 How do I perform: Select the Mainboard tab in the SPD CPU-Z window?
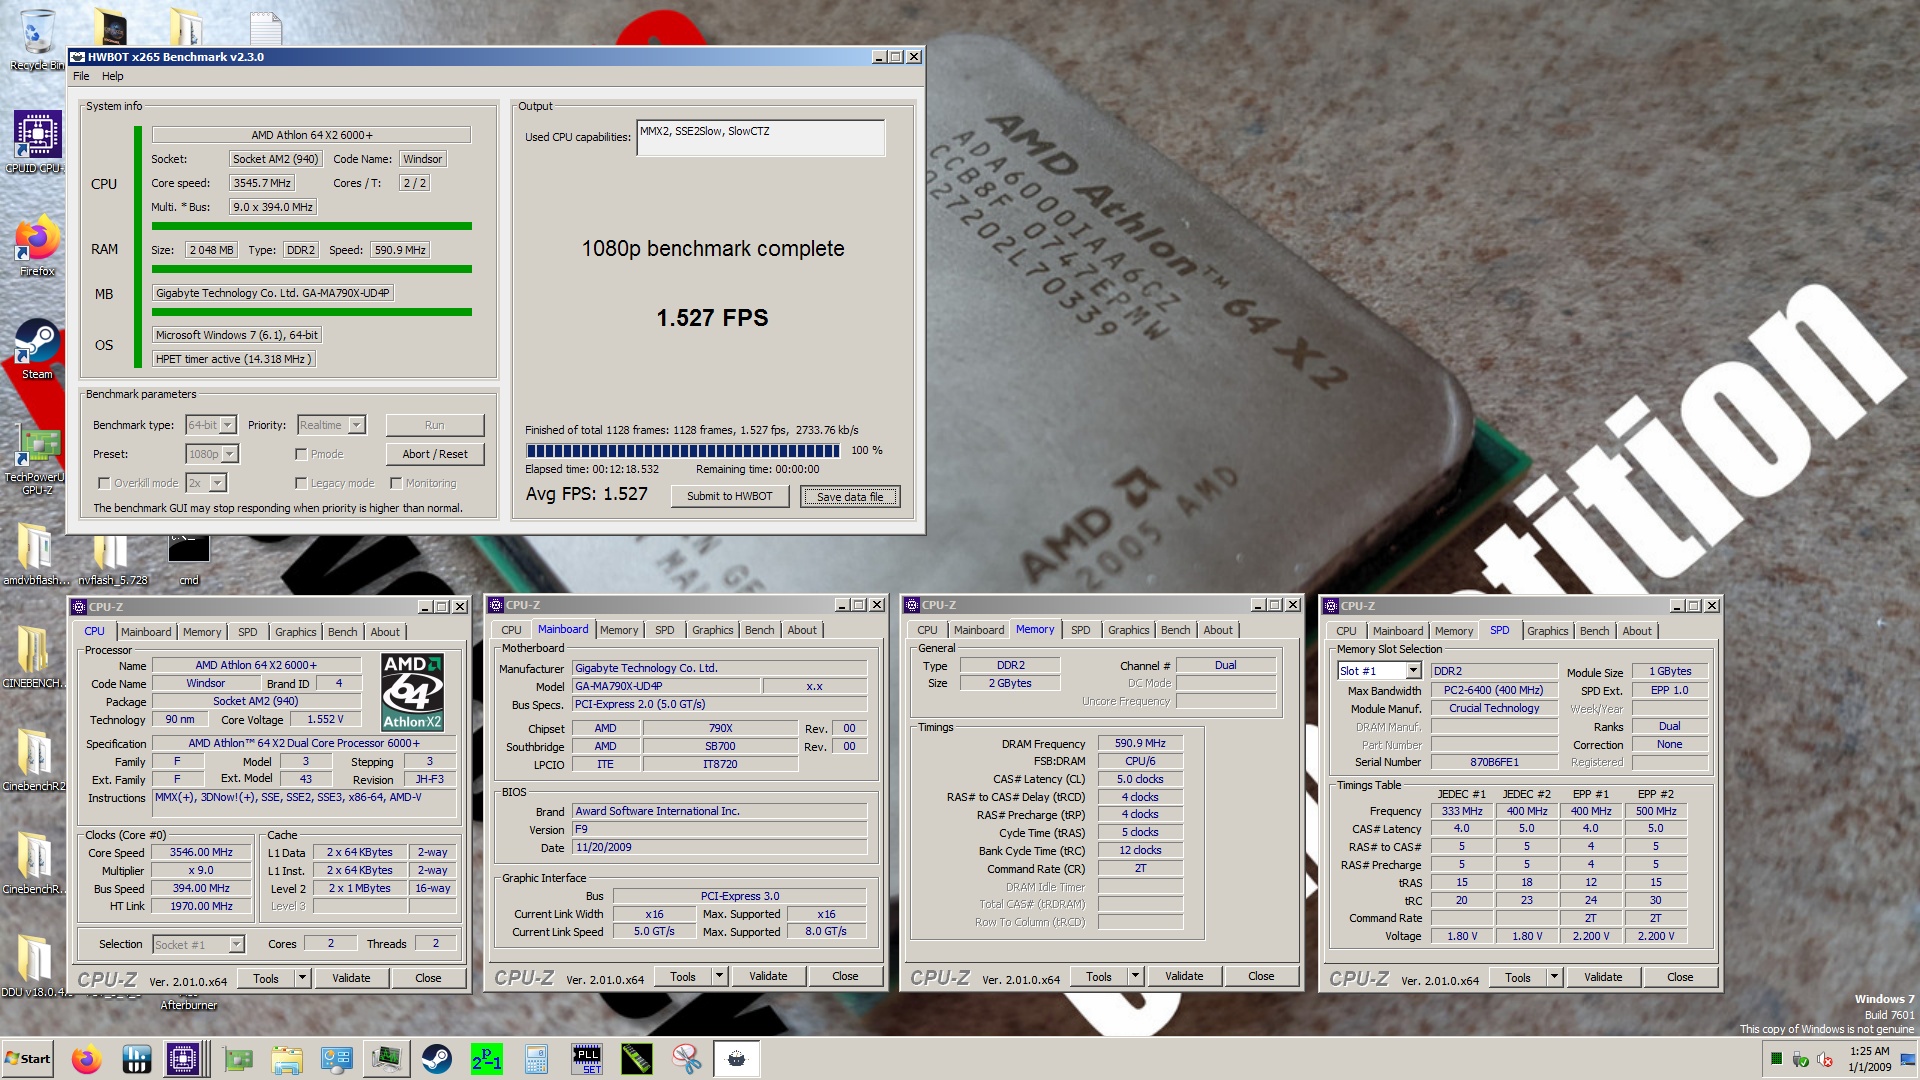click(1397, 631)
